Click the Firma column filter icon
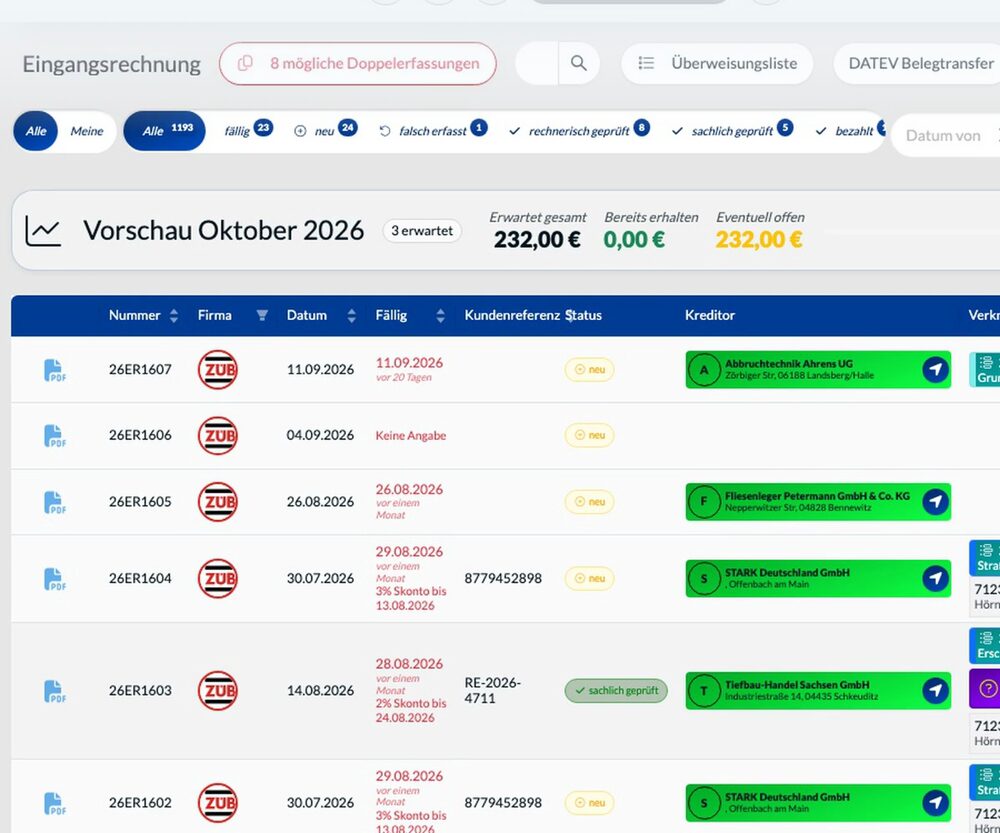The width and height of the screenshot is (1000, 833). tap(262, 315)
